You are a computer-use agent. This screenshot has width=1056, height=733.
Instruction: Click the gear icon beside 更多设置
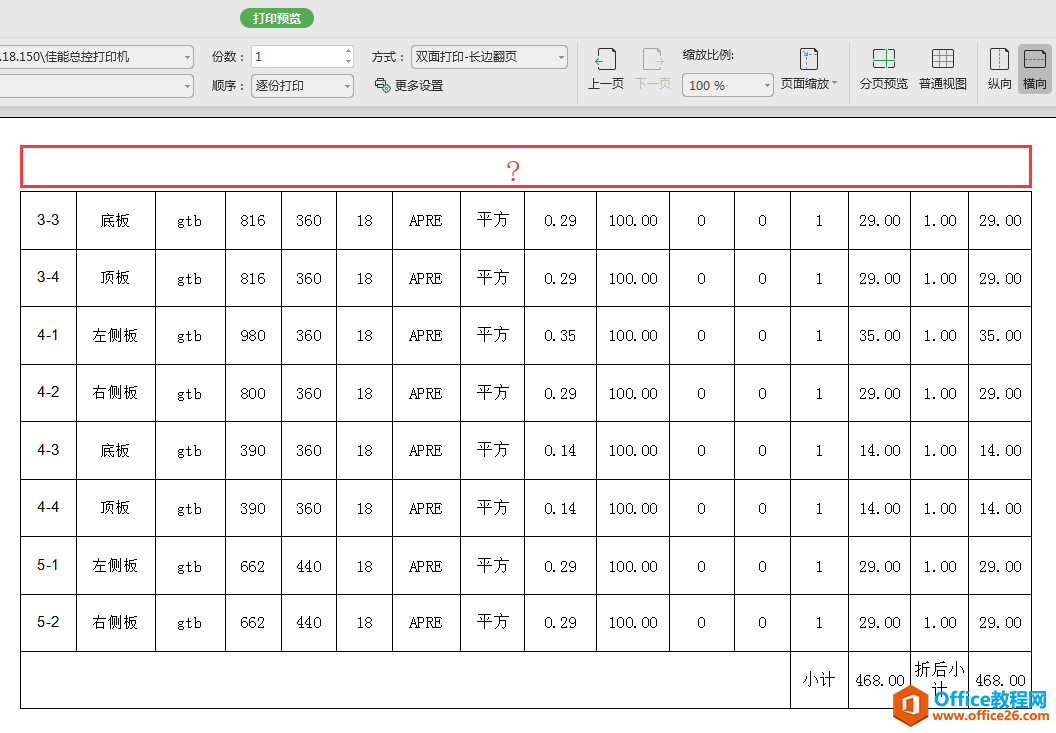382,85
